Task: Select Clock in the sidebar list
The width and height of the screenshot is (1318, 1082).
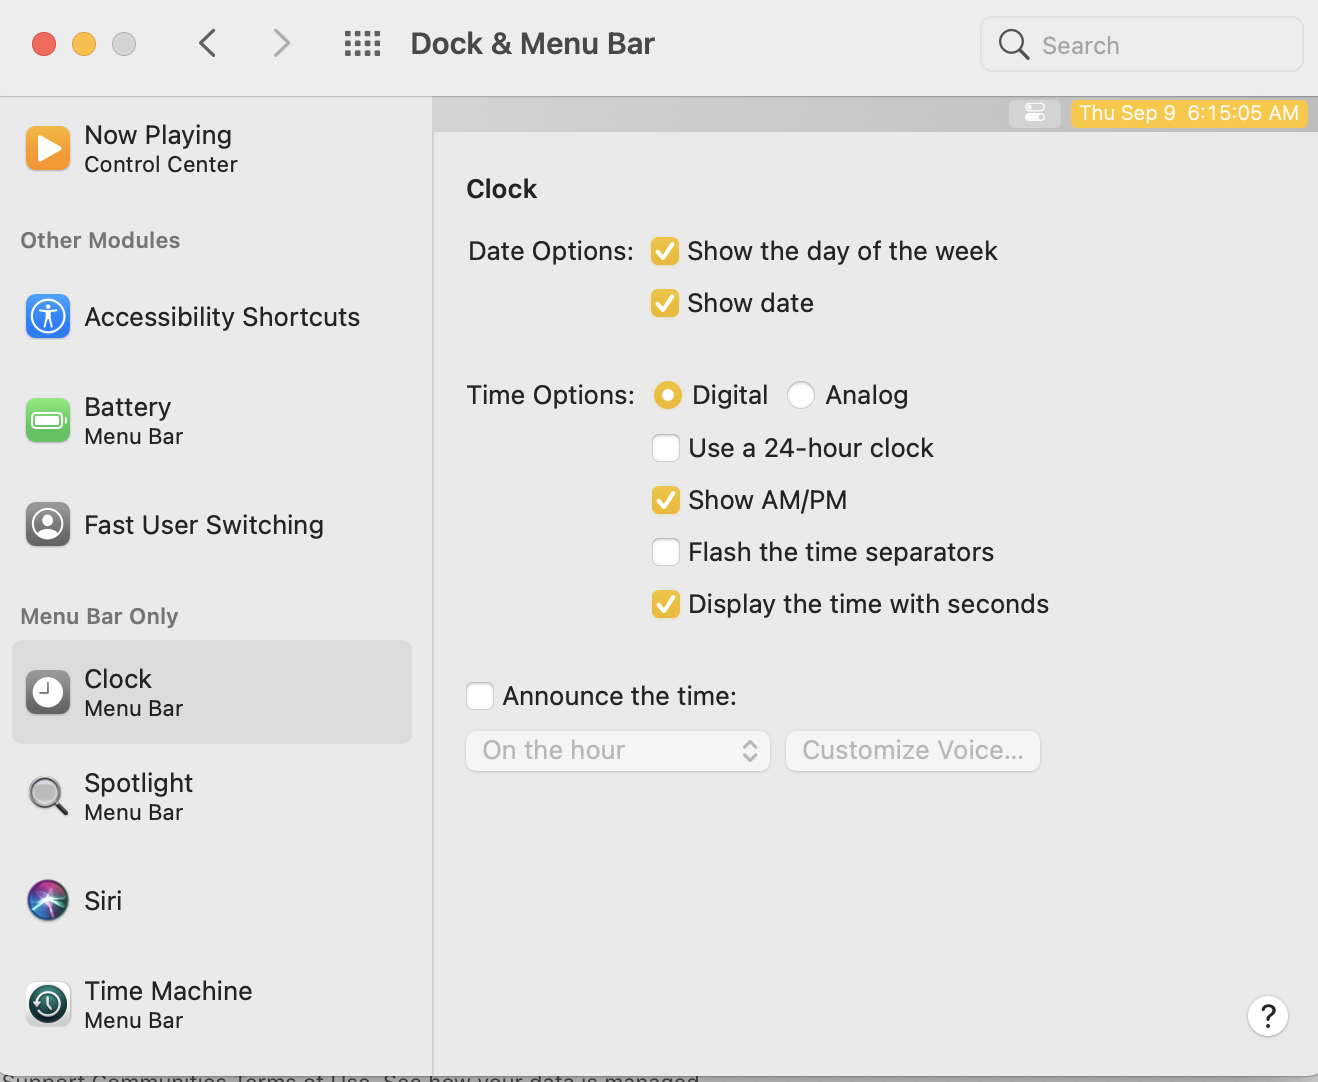Action: 212,692
